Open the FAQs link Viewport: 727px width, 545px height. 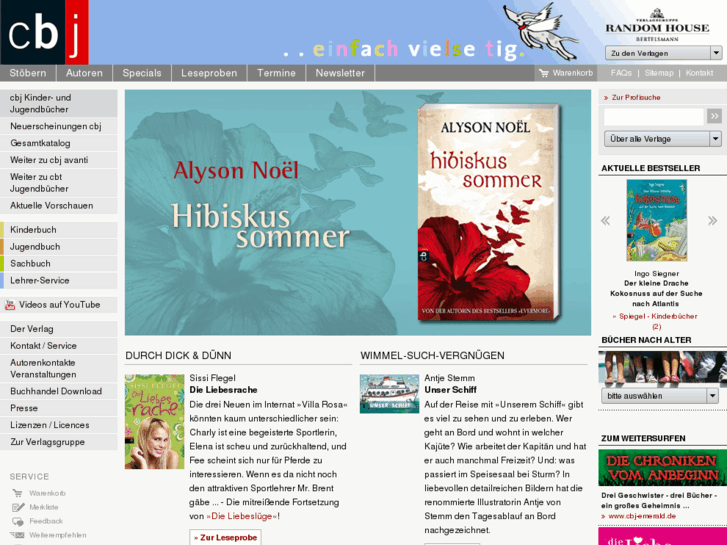point(621,73)
